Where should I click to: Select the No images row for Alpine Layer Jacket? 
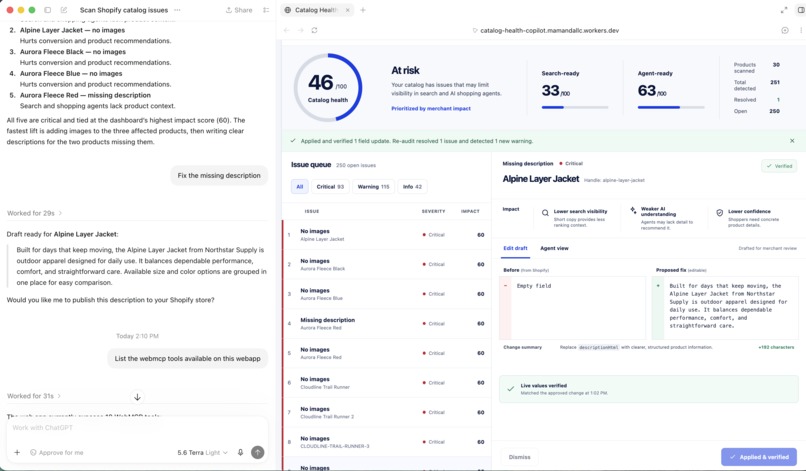pyautogui.click(x=387, y=235)
